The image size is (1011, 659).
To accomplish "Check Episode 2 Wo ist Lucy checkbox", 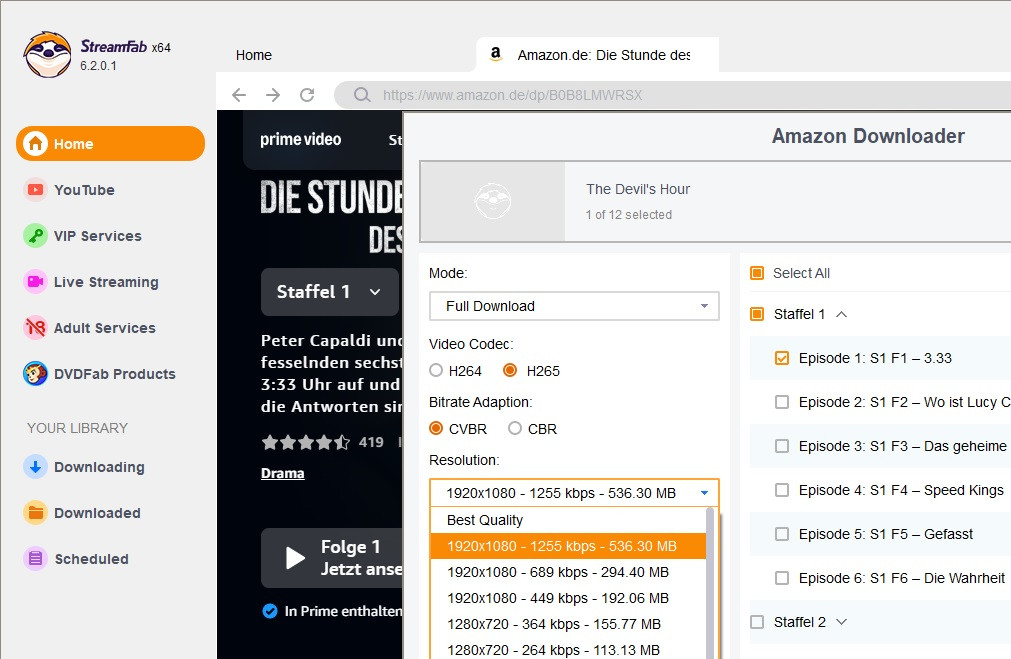I will point(782,402).
